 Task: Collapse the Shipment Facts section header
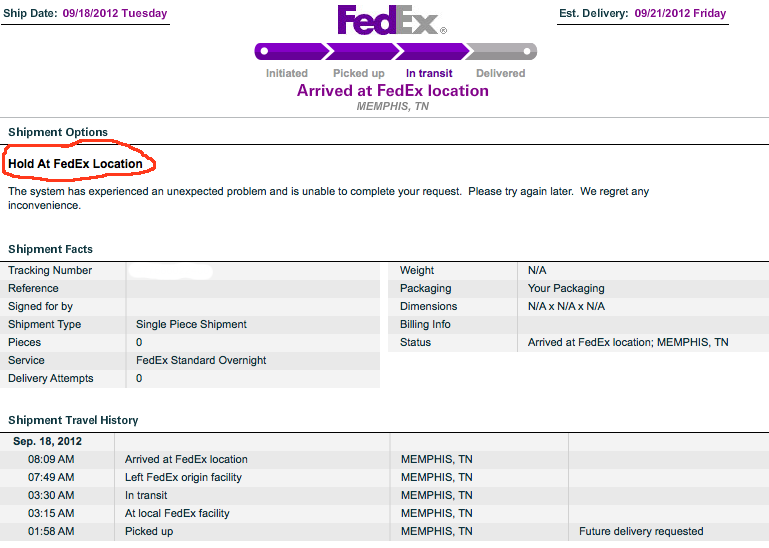click(51, 249)
